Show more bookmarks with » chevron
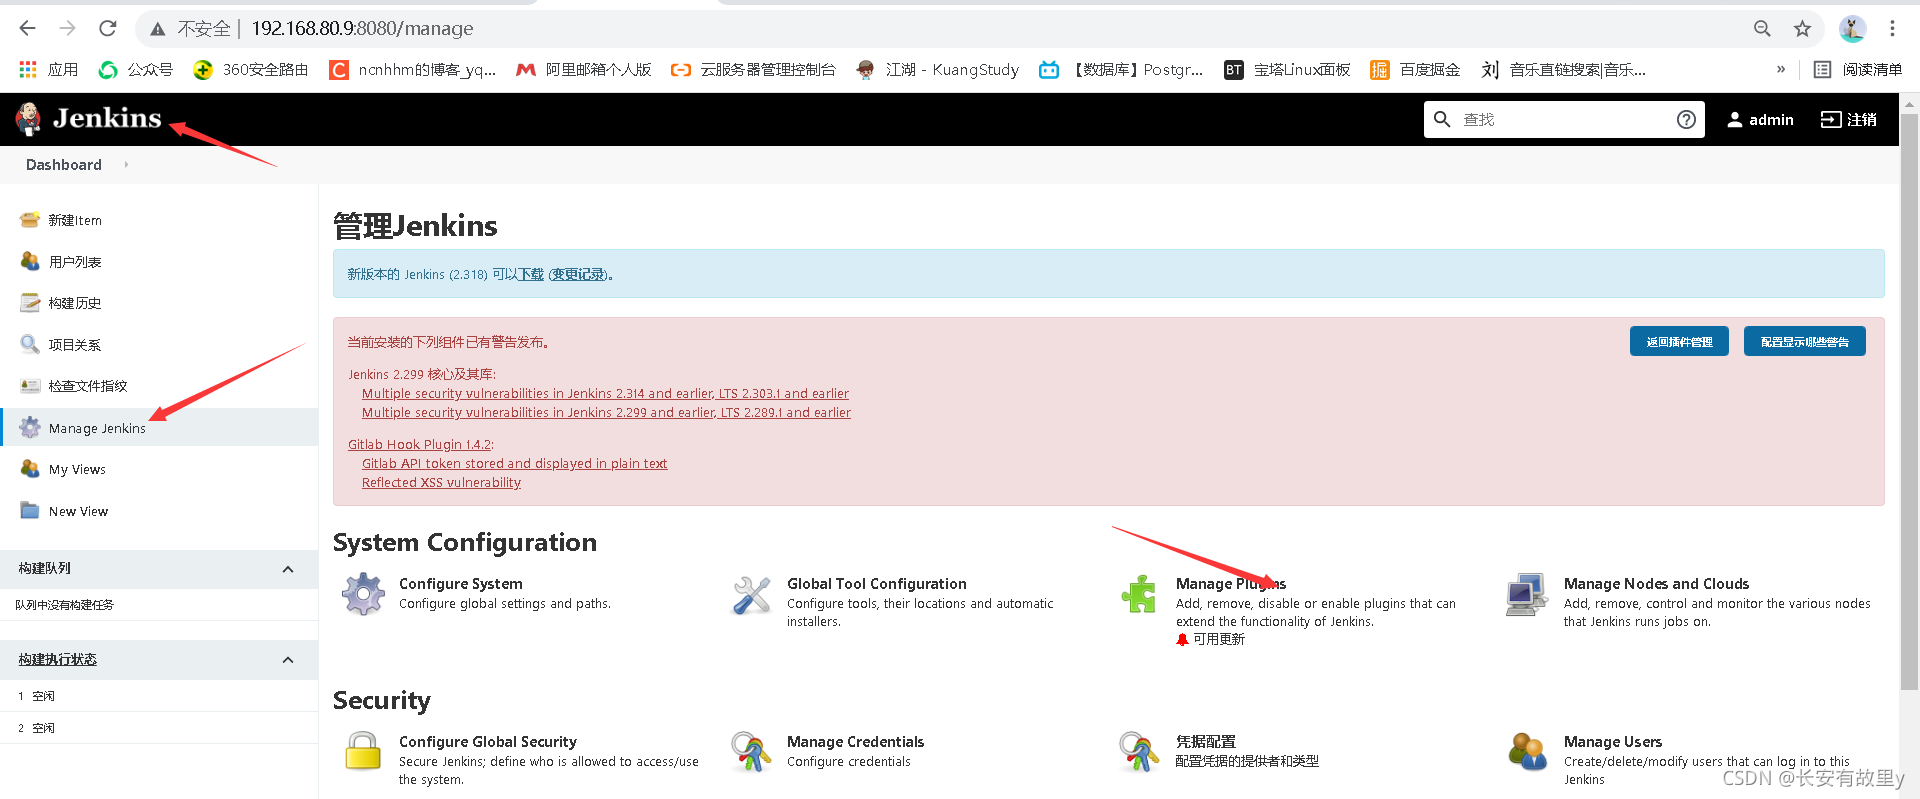Image resolution: width=1920 pixels, height=799 pixels. coord(1781,69)
